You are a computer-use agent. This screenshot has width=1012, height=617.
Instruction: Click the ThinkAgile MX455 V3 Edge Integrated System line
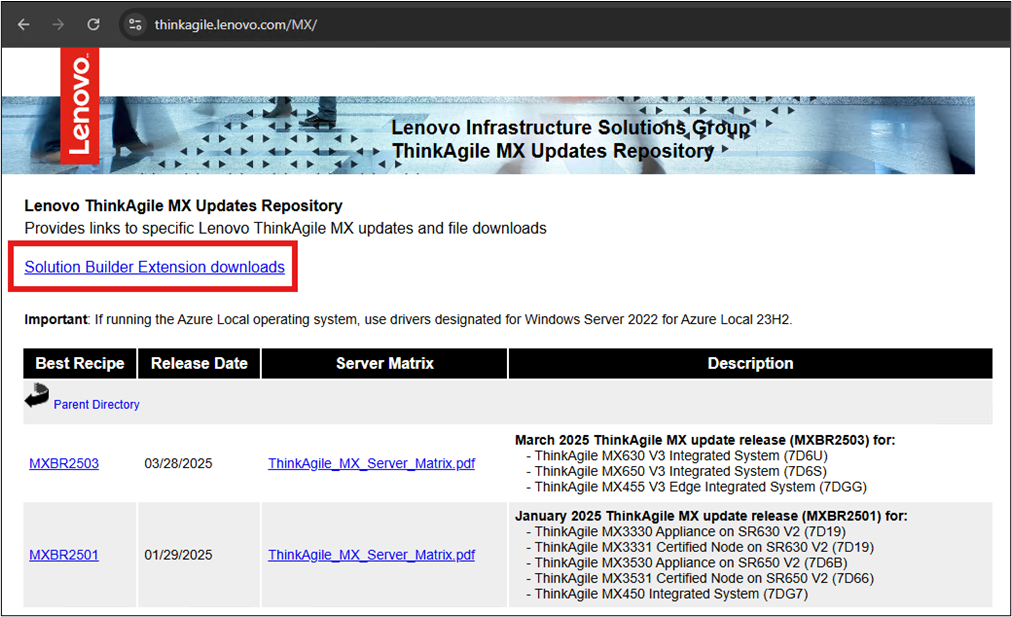[696, 487]
